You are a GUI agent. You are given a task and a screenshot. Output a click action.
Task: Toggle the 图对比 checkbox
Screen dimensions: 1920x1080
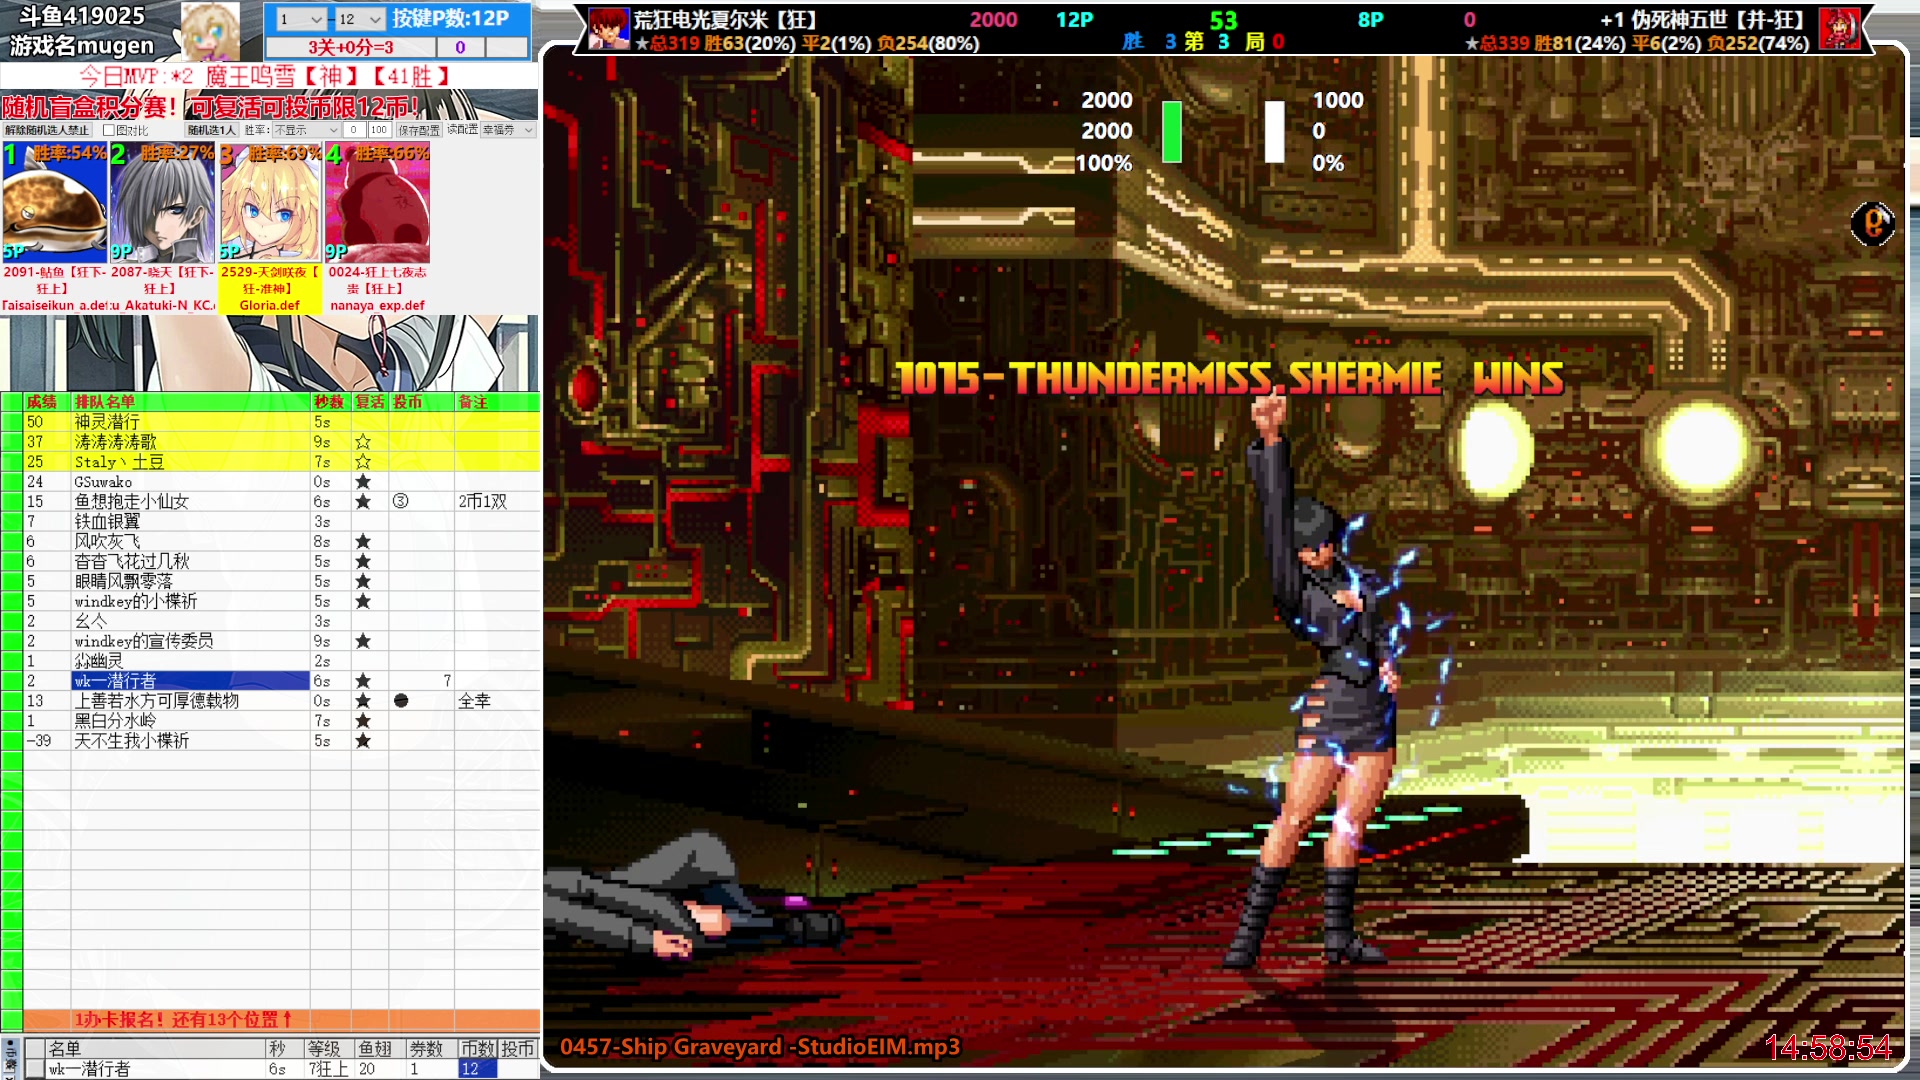109,130
